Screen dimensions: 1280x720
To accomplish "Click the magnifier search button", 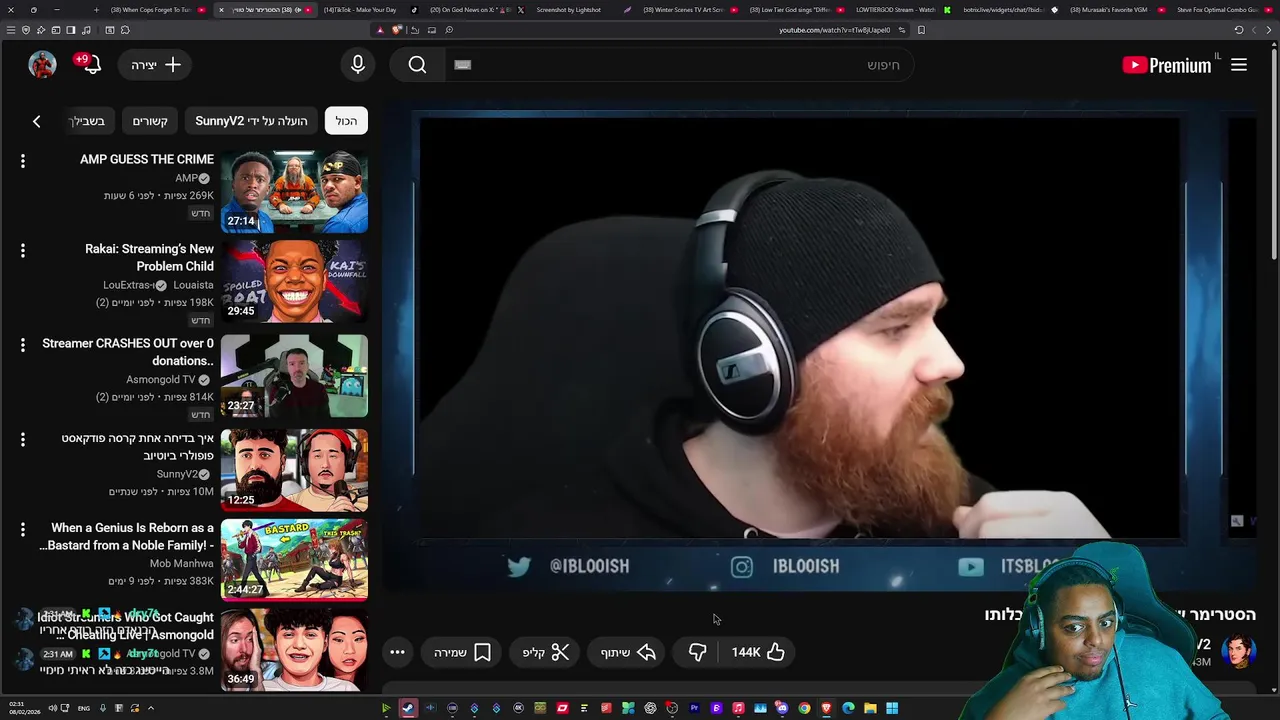I will pyautogui.click(x=417, y=65).
